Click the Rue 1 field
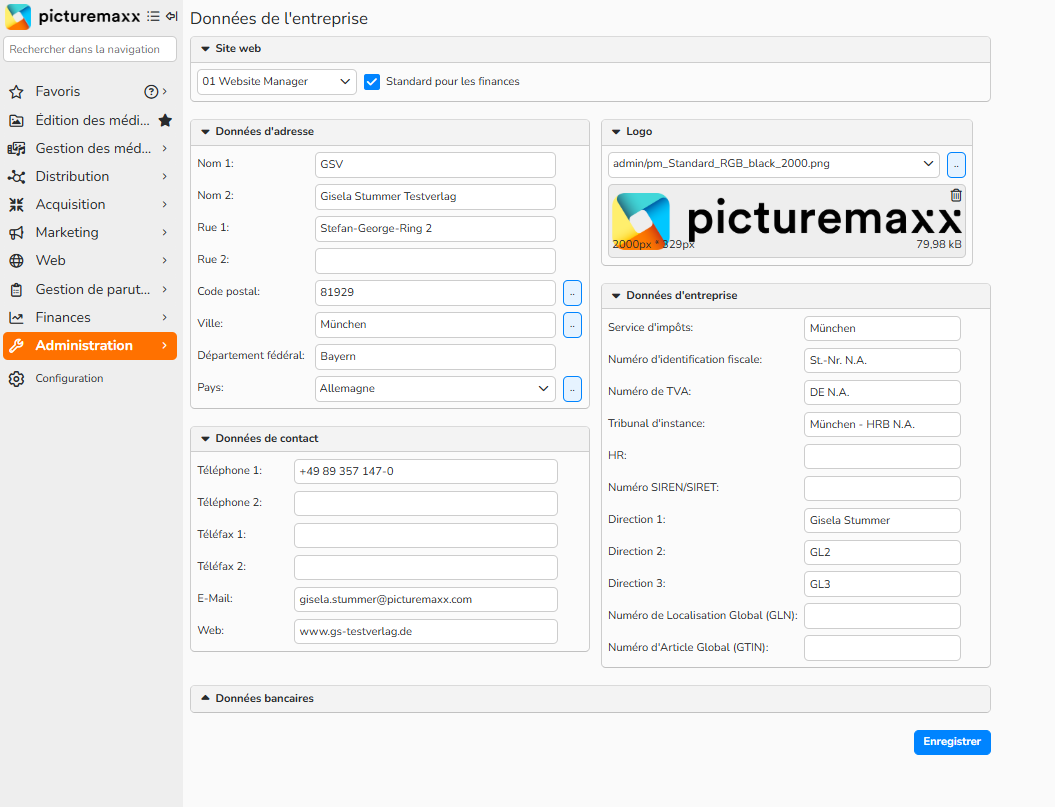Image resolution: width=1055 pixels, height=807 pixels. [x=435, y=229]
